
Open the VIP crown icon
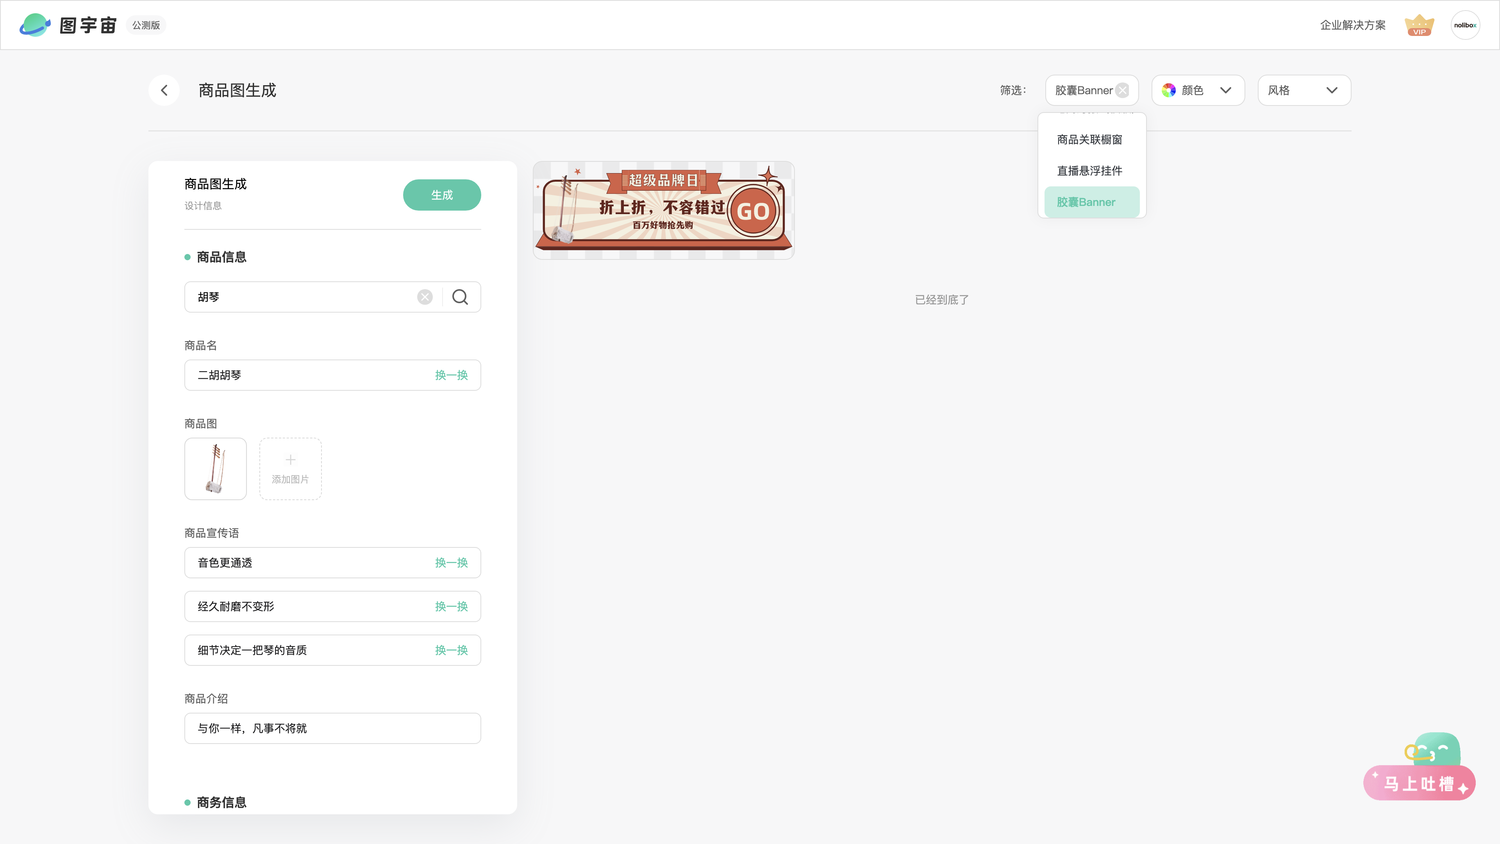click(1419, 25)
